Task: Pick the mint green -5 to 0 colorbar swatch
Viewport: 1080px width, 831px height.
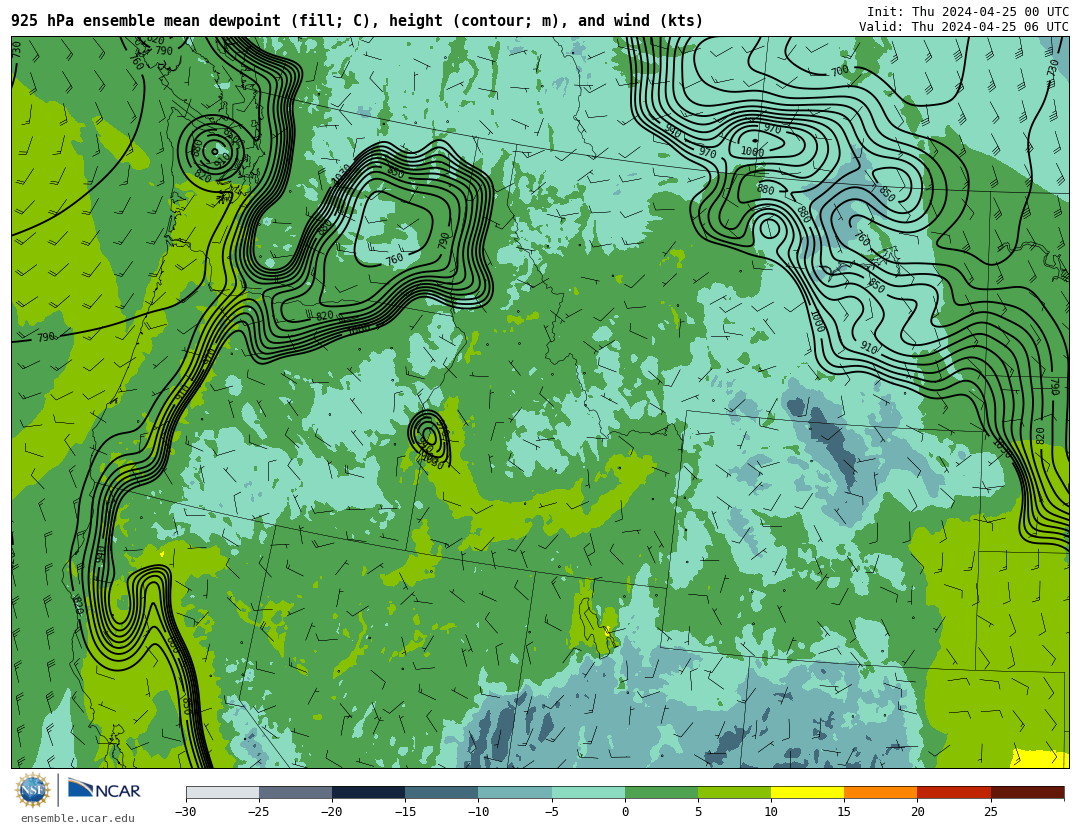Action: click(588, 792)
